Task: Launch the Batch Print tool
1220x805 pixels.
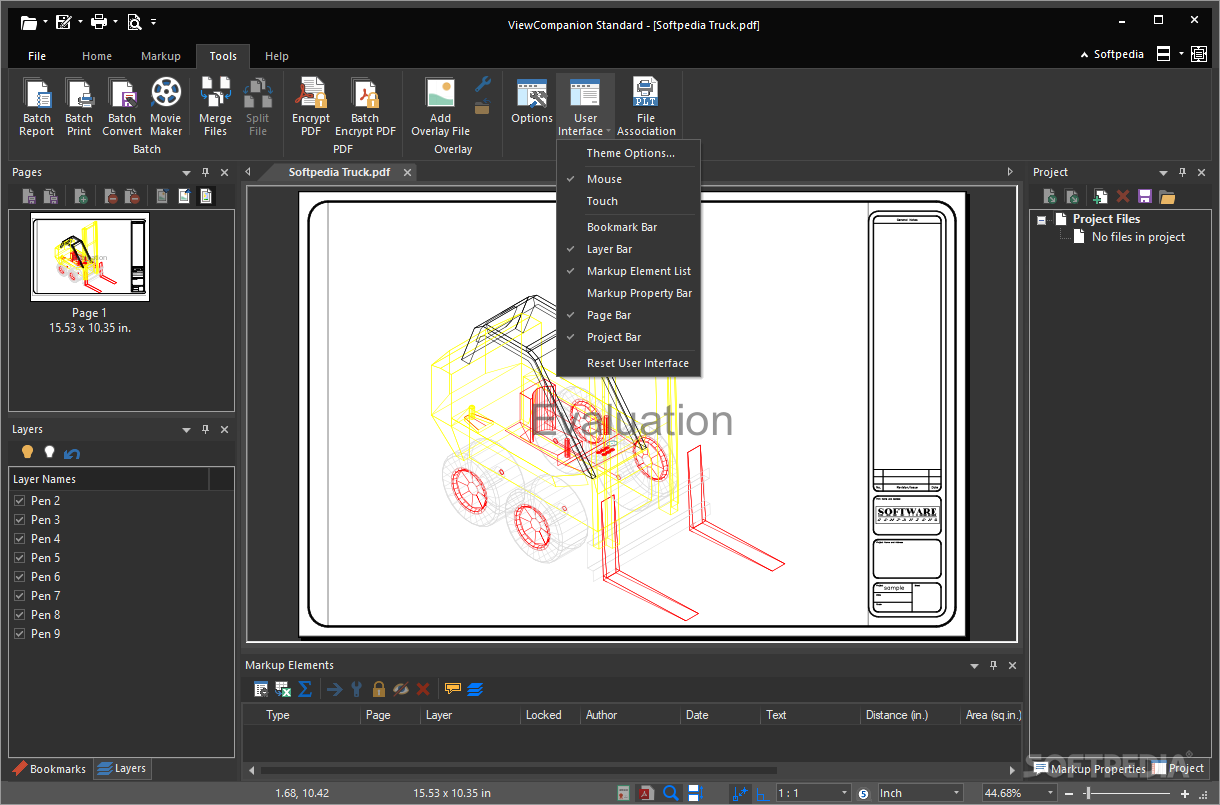Action: [79, 108]
